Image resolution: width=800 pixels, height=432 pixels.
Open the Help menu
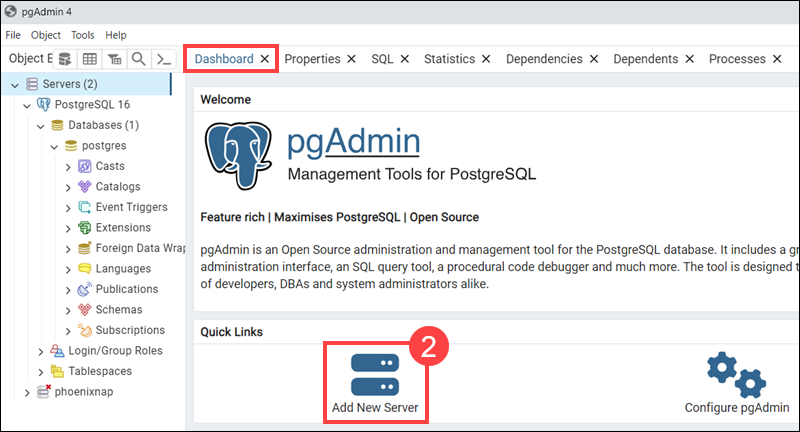click(x=116, y=35)
